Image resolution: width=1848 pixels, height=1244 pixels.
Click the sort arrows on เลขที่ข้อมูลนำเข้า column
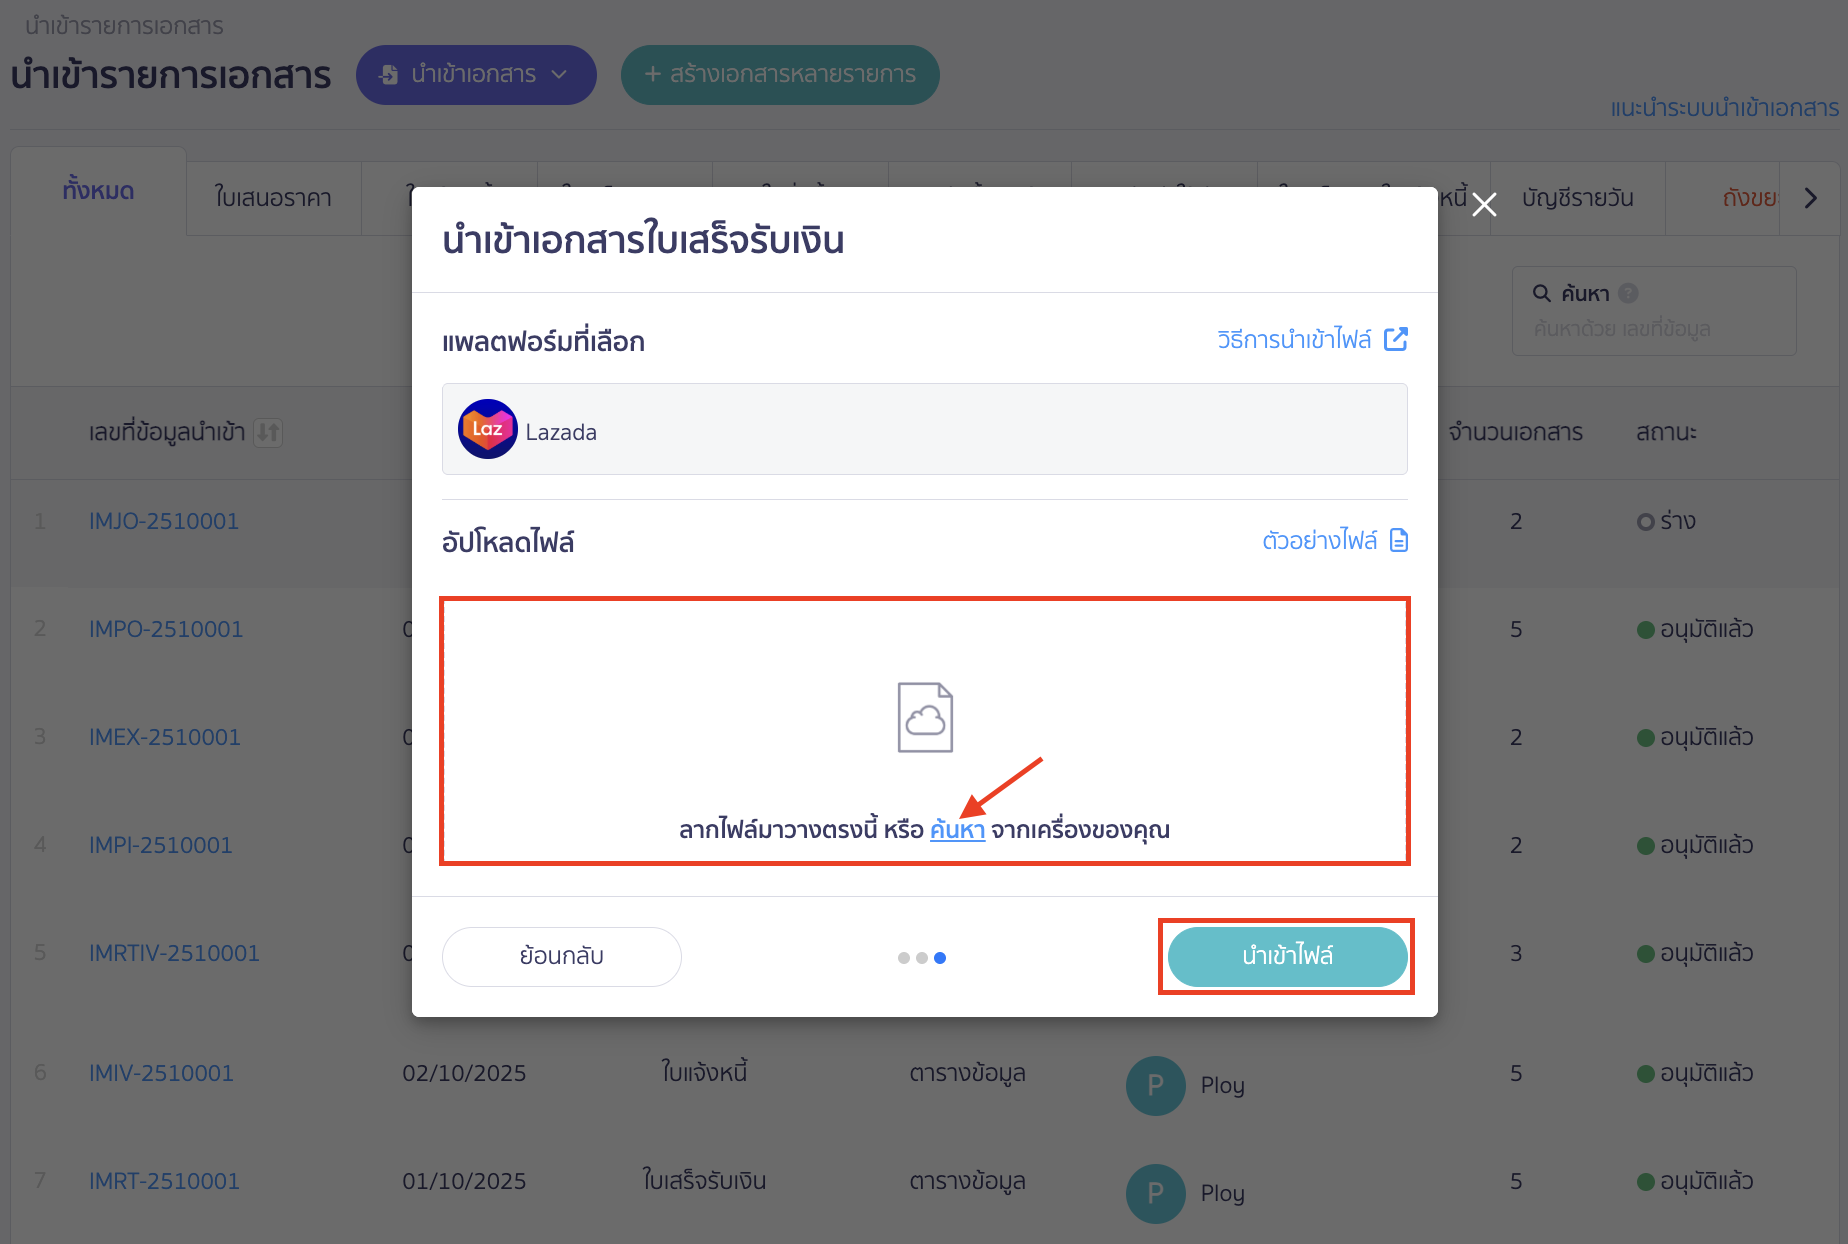pos(268,432)
